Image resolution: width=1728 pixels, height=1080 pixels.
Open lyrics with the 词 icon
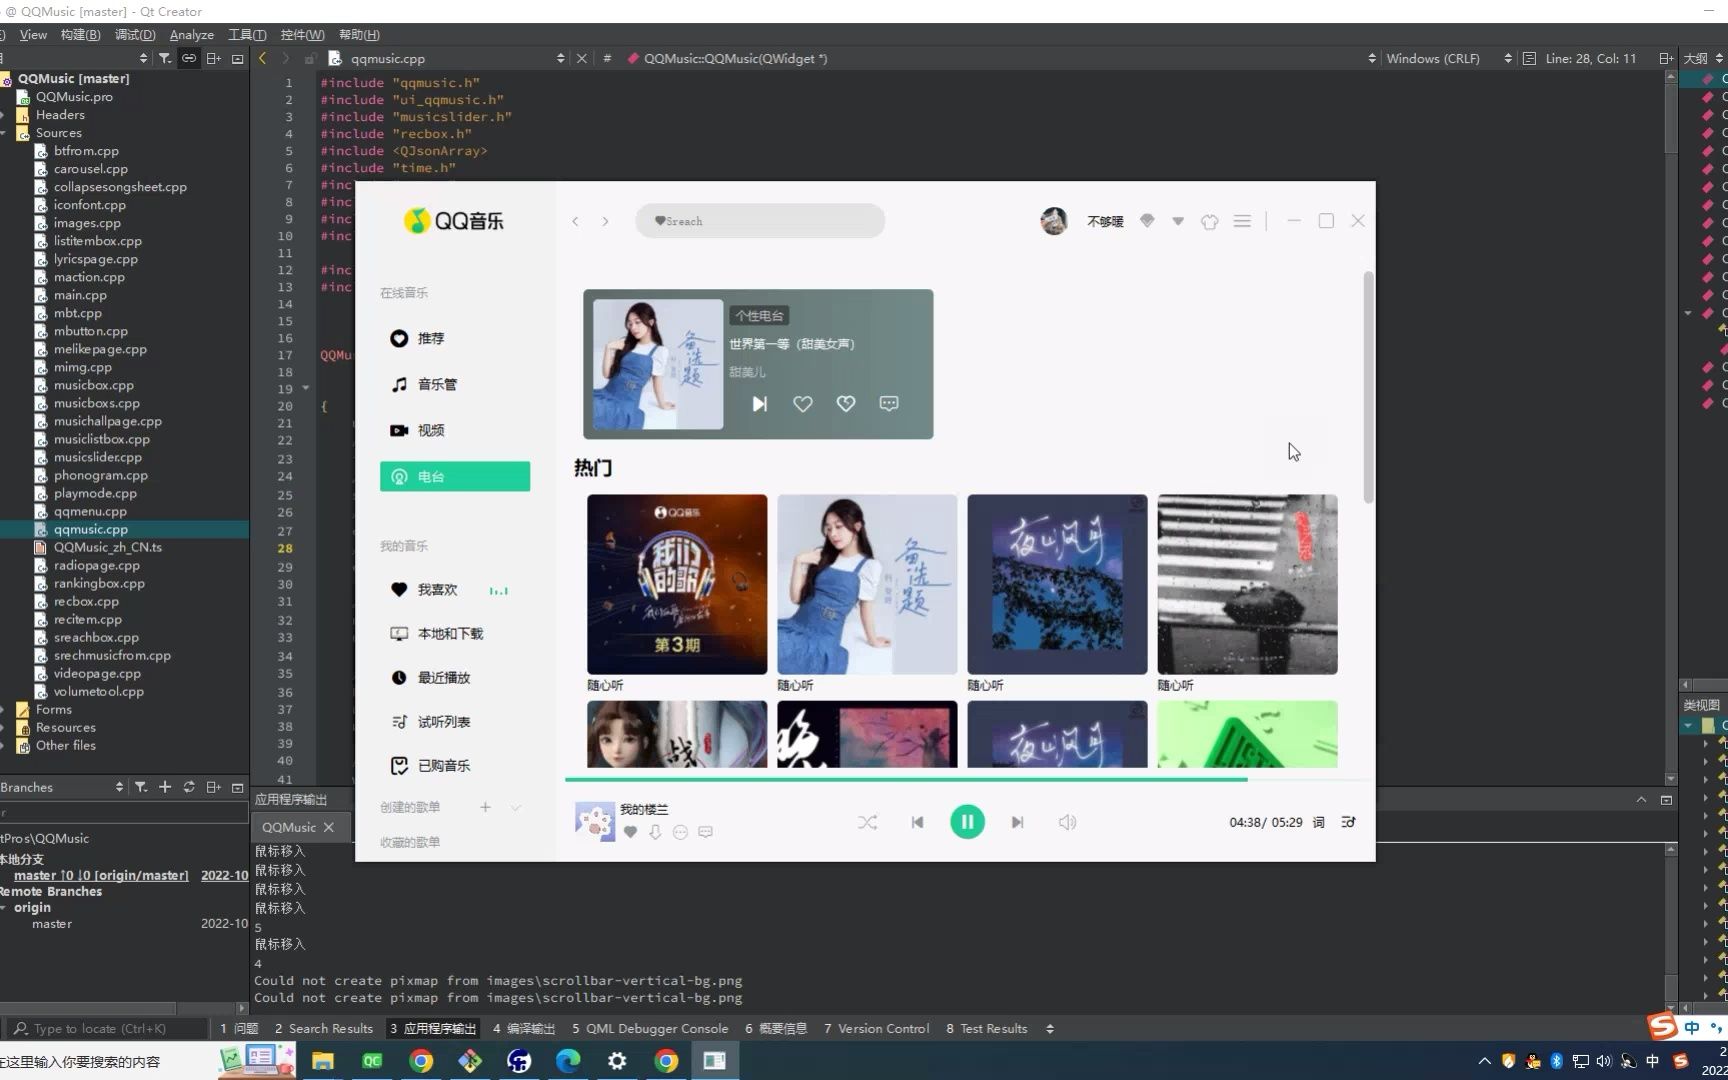1318,822
